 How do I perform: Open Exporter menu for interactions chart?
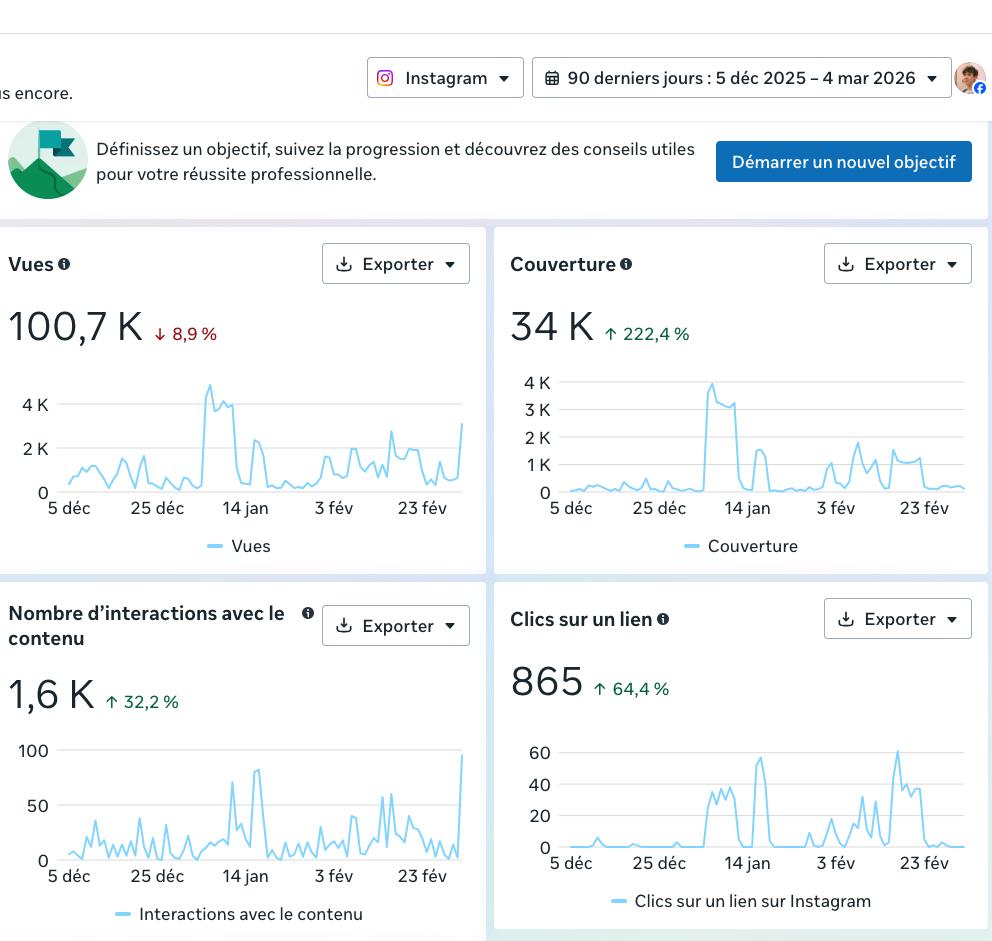coord(396,626)
